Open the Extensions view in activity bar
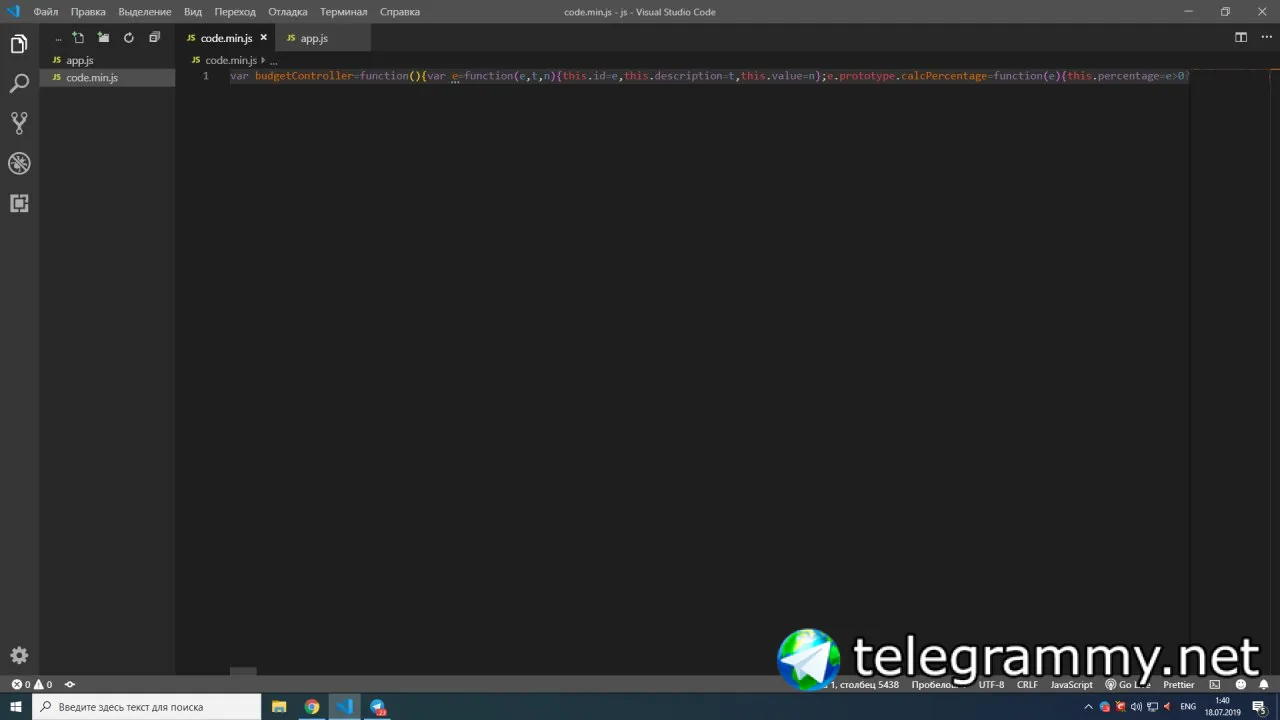Image resolution: width=1280 pixels, height=720 pixels. point(19,203)
